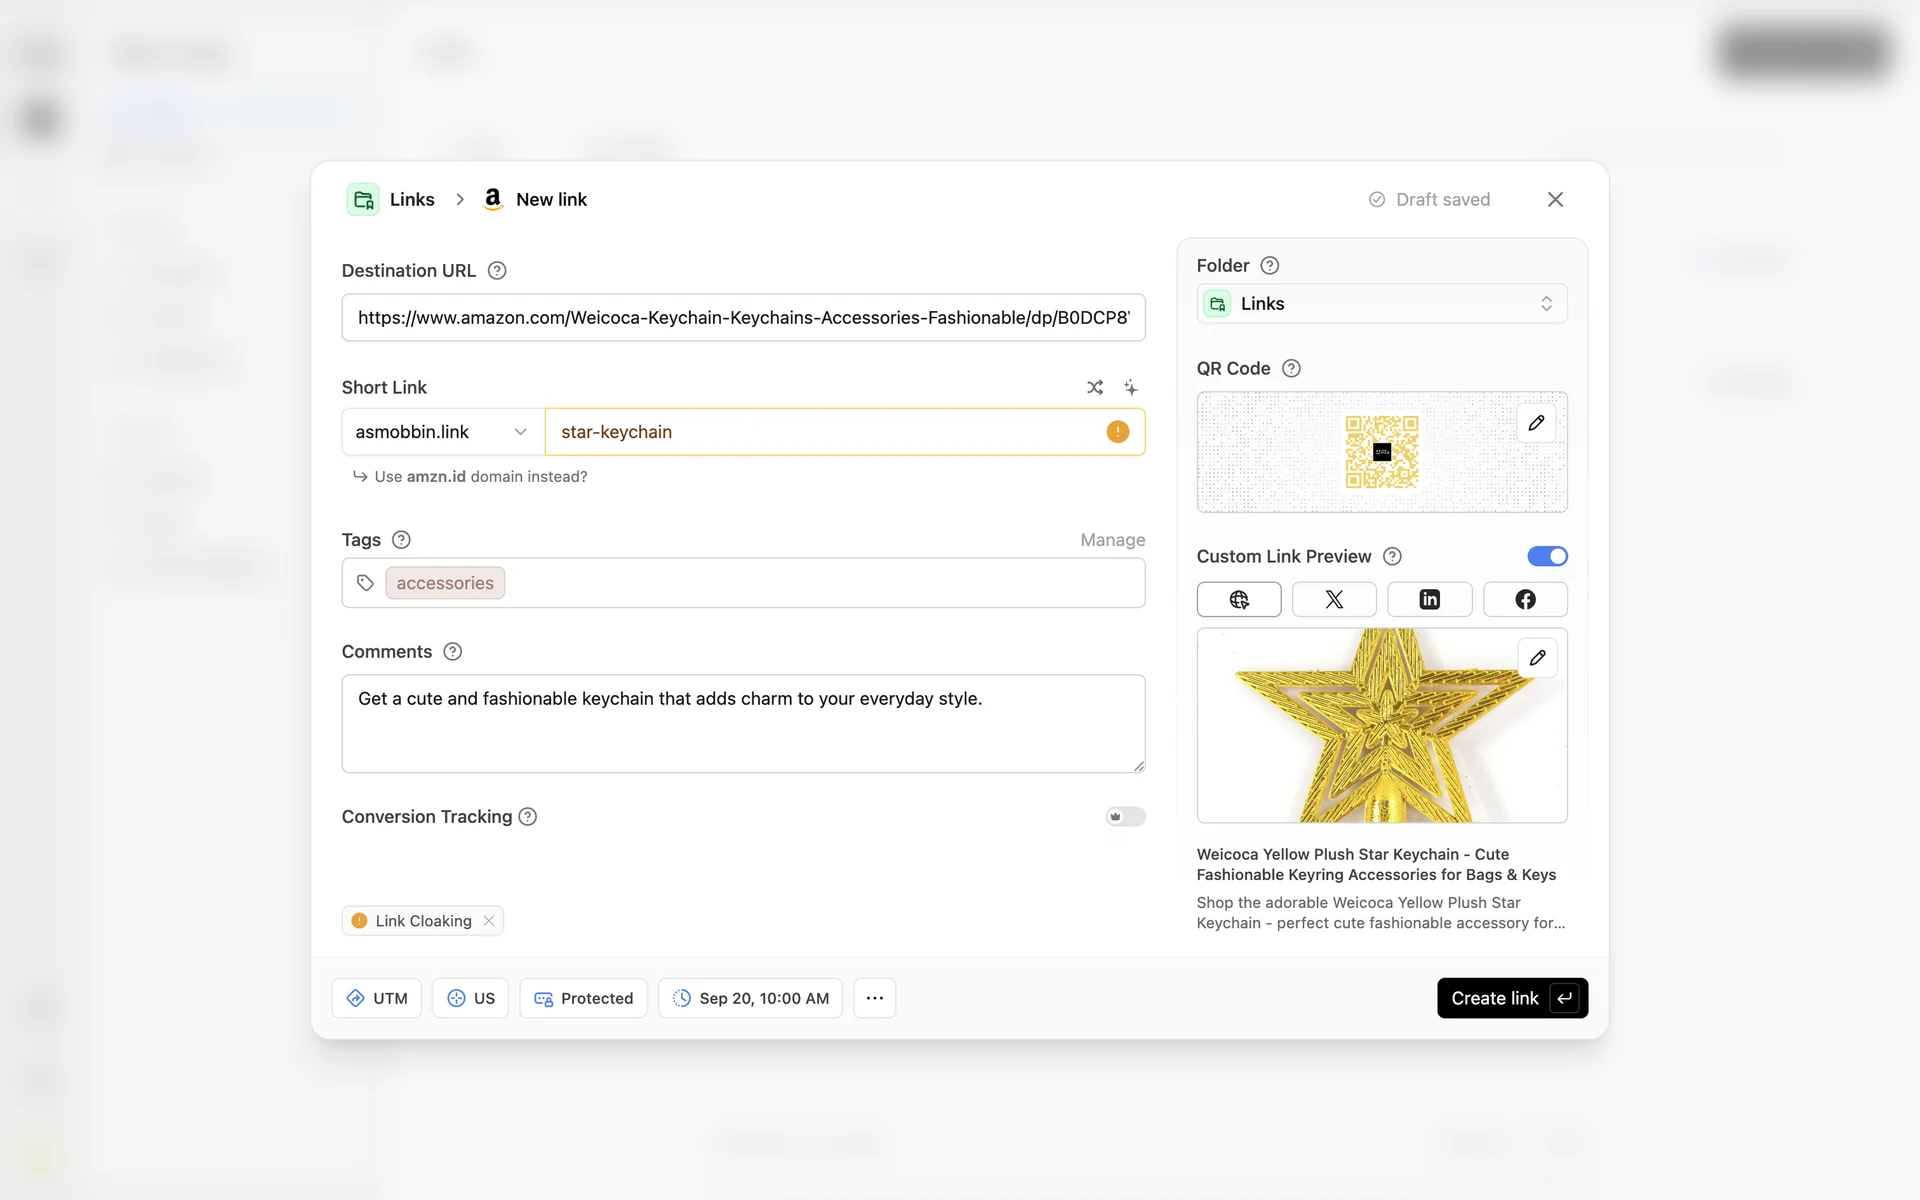This screenshot has height=1200, width=1920.
Task: Click the AI sparkle generate key icon
Action: [1130, 387]
